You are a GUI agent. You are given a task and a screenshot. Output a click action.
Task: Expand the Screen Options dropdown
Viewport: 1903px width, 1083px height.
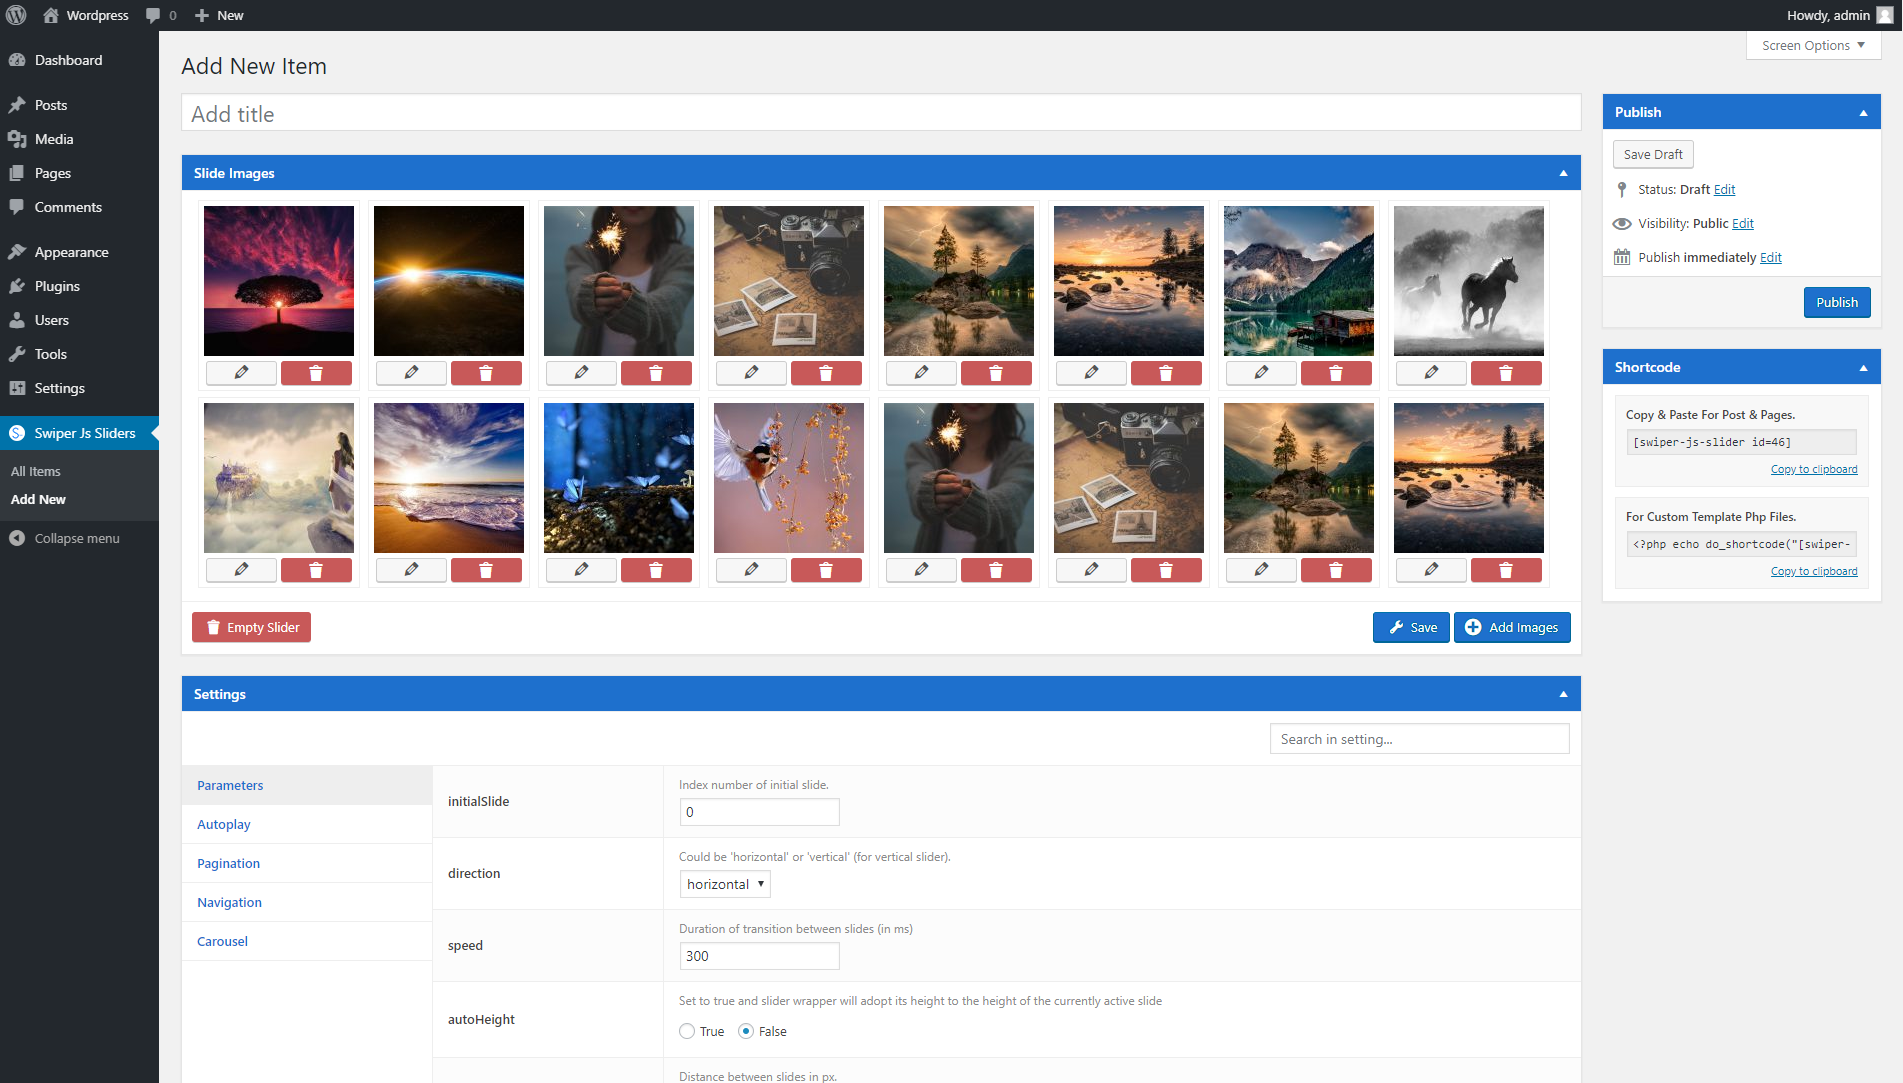click(x=1813, y=45)
